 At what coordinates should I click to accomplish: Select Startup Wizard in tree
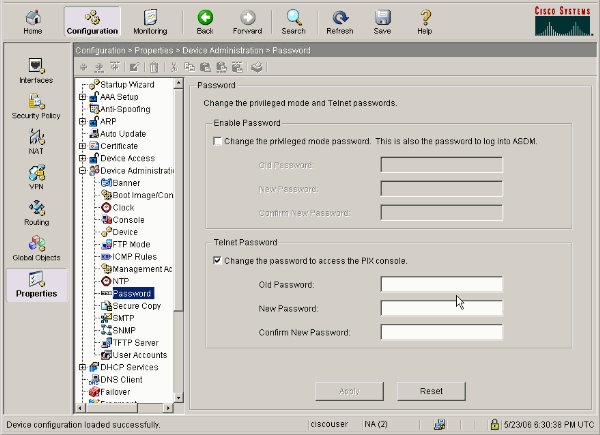coord(127,85)
